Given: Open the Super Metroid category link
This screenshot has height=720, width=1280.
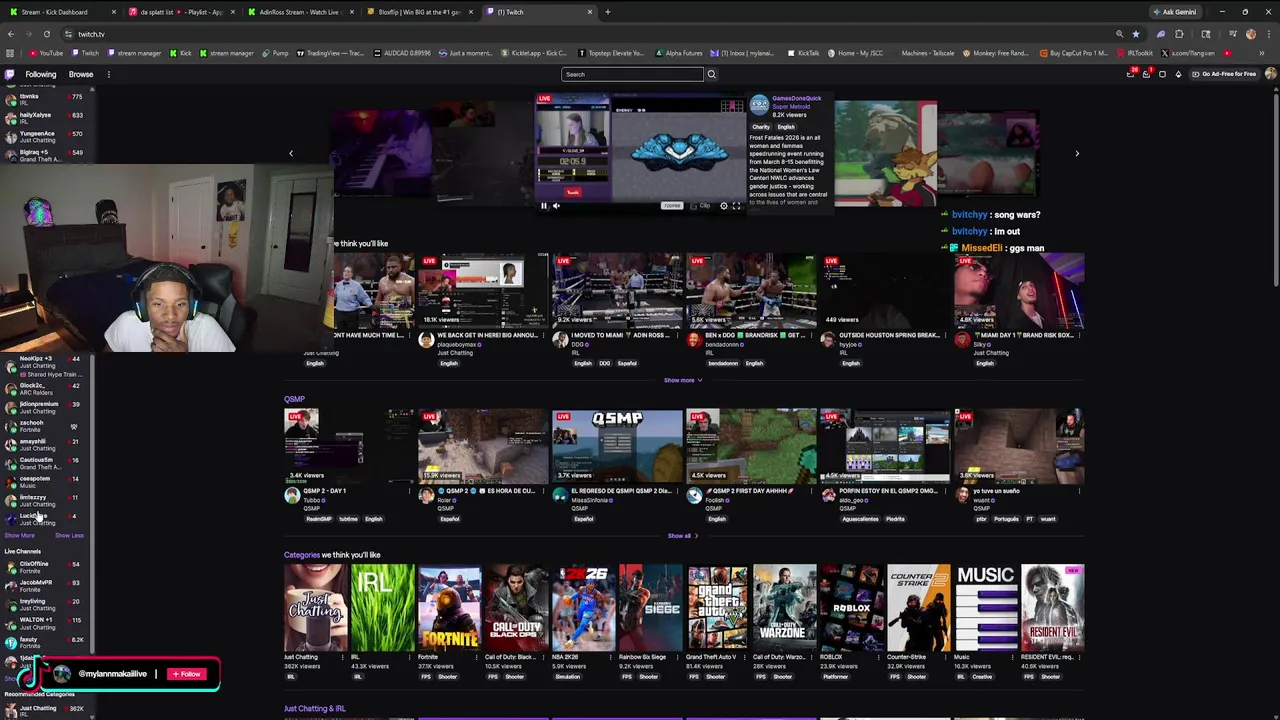Looking at the screenshot, I should (791, 106).
